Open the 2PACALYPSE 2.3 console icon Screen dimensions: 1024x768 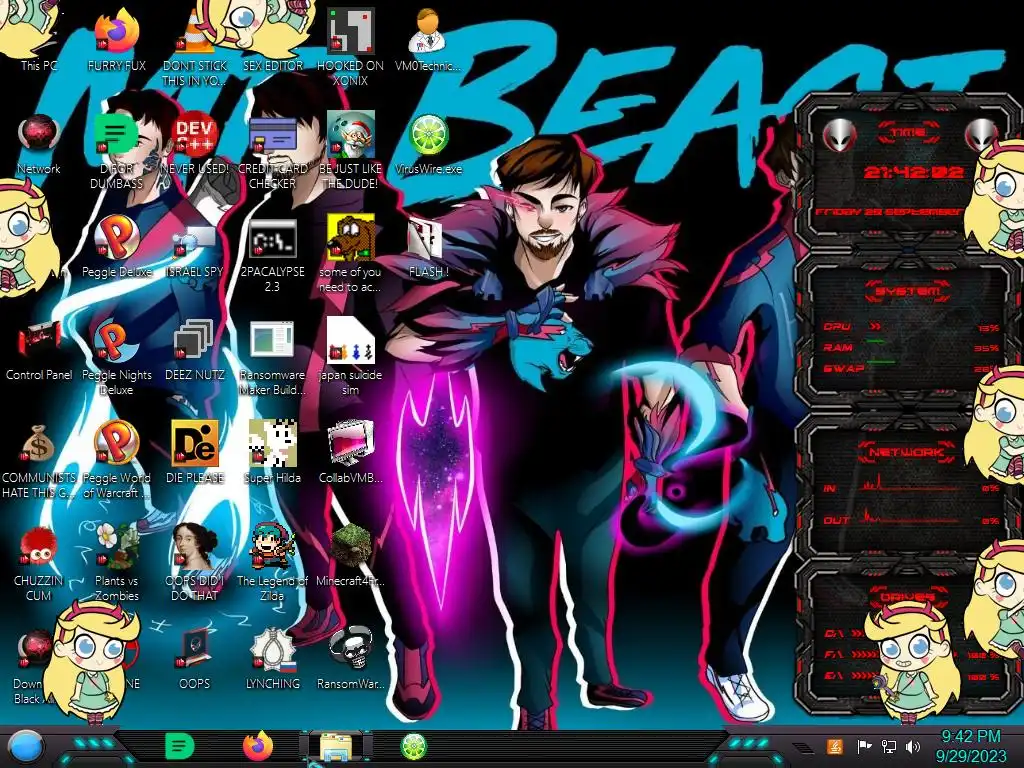click(x=273, y=255)
